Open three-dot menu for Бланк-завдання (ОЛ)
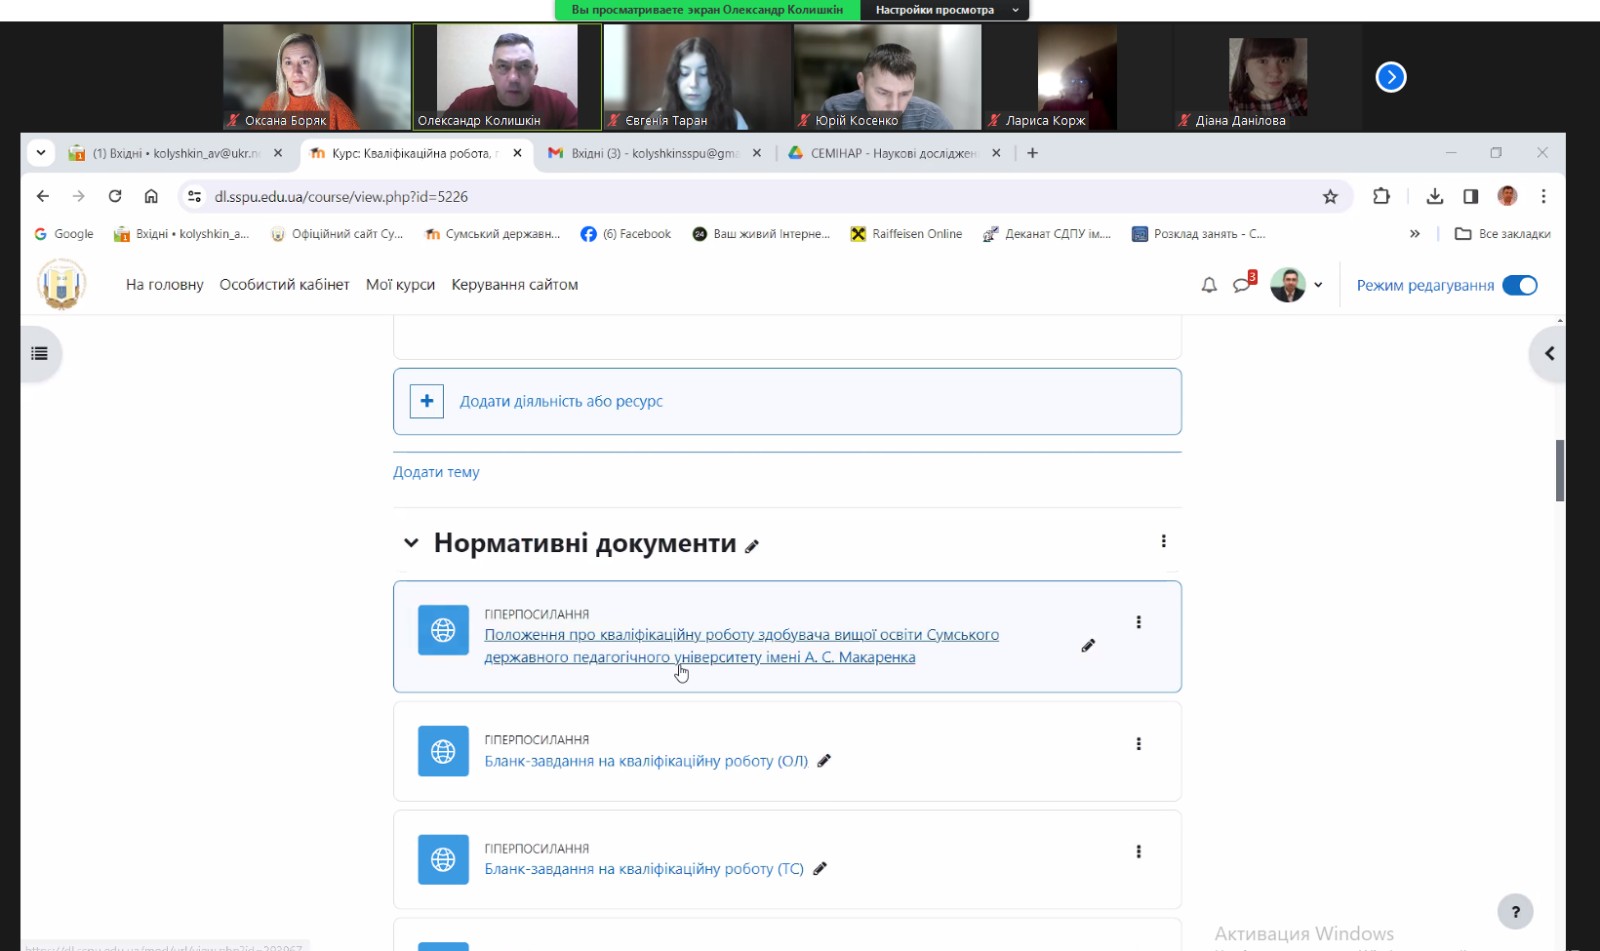The image size is (1600, 951). (1138, 744)
